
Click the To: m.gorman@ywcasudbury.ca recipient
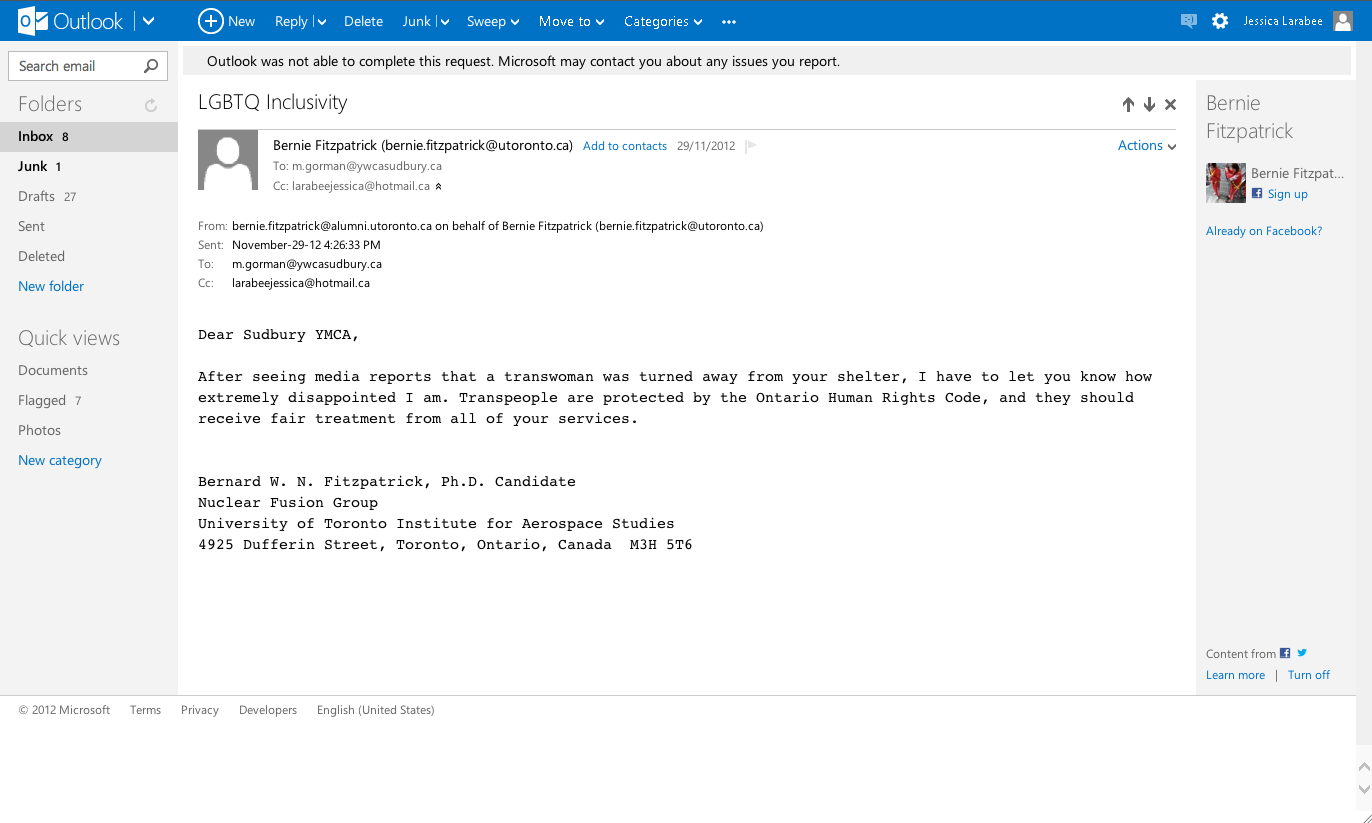point(357,166)
